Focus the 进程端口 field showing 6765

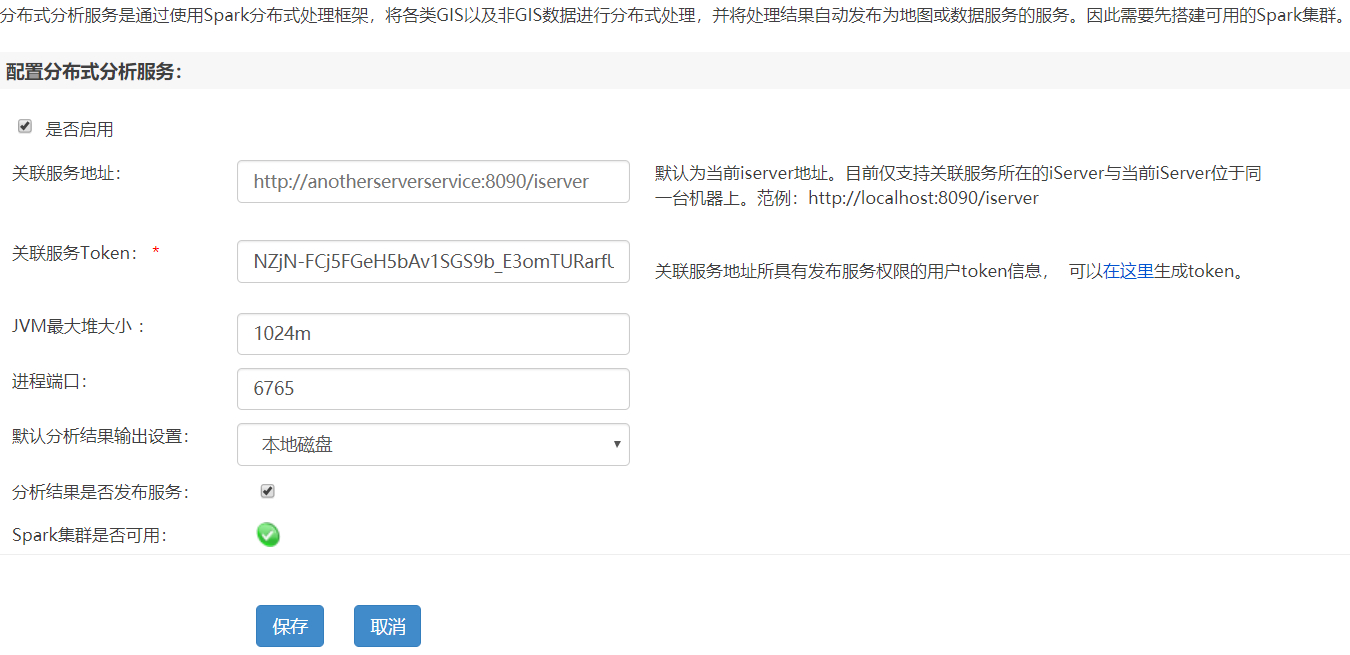[433, 389]
